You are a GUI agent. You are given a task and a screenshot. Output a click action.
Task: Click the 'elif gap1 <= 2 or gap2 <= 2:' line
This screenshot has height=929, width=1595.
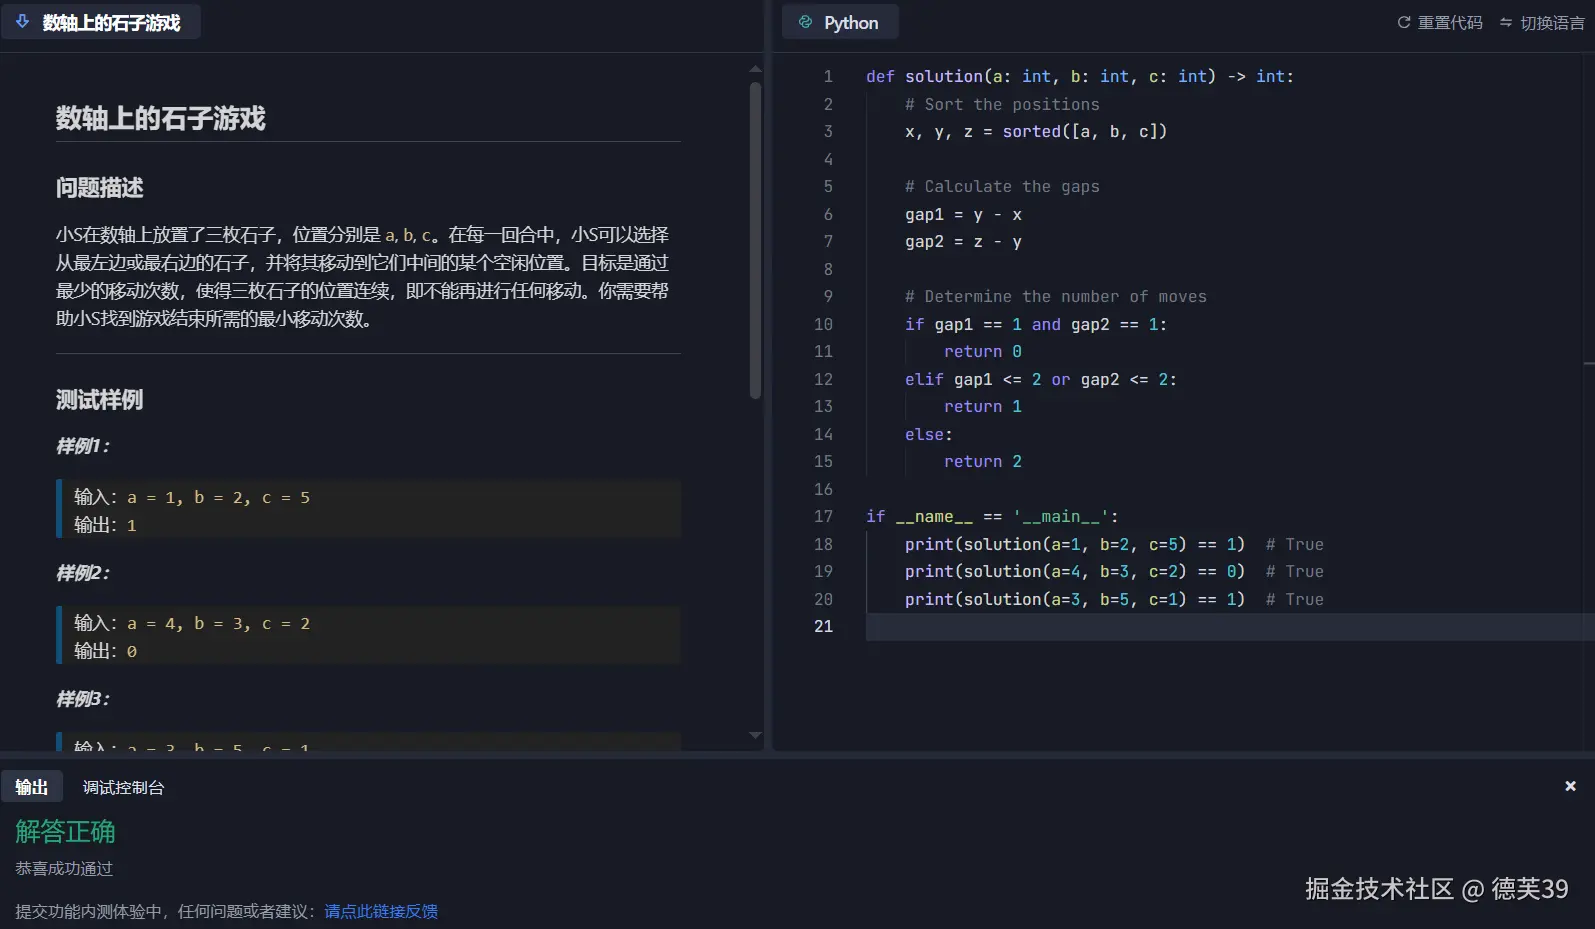(x=1041, y=379)
